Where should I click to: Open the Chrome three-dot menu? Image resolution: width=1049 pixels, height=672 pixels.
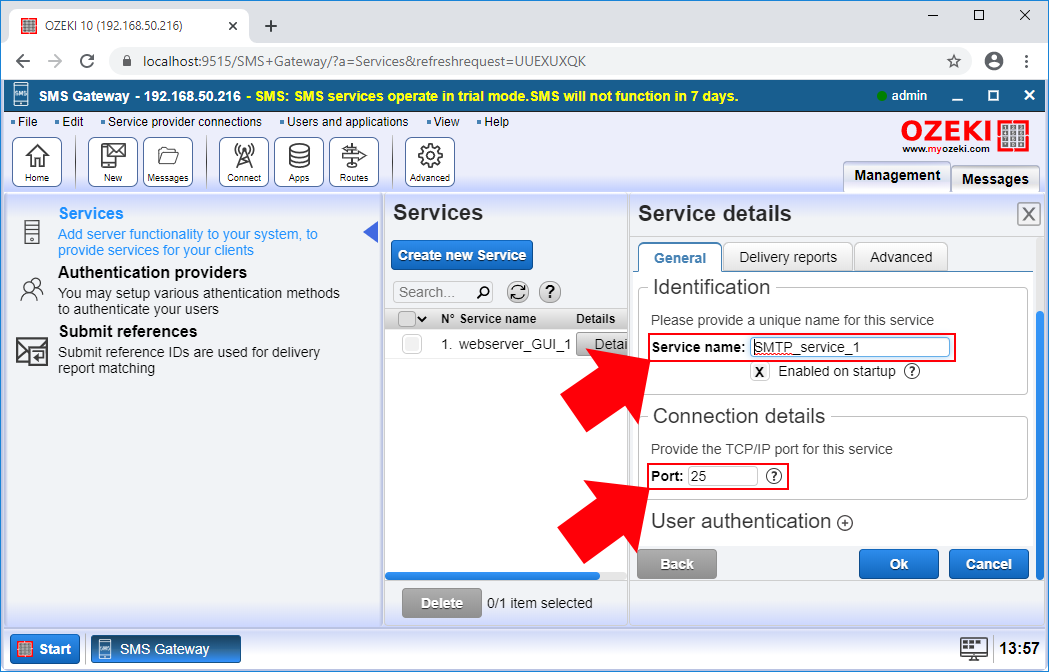[x=1027, y=62]
